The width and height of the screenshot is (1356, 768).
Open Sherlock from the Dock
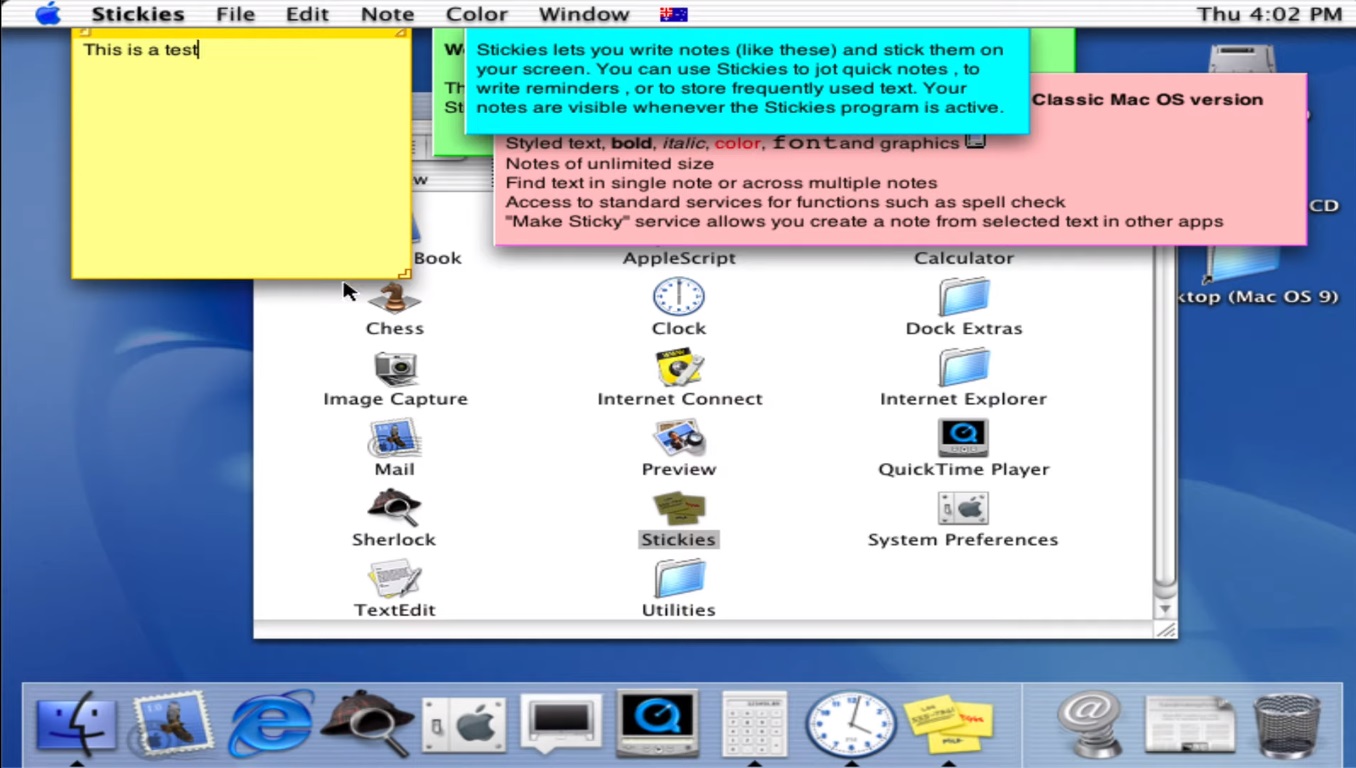367,722
